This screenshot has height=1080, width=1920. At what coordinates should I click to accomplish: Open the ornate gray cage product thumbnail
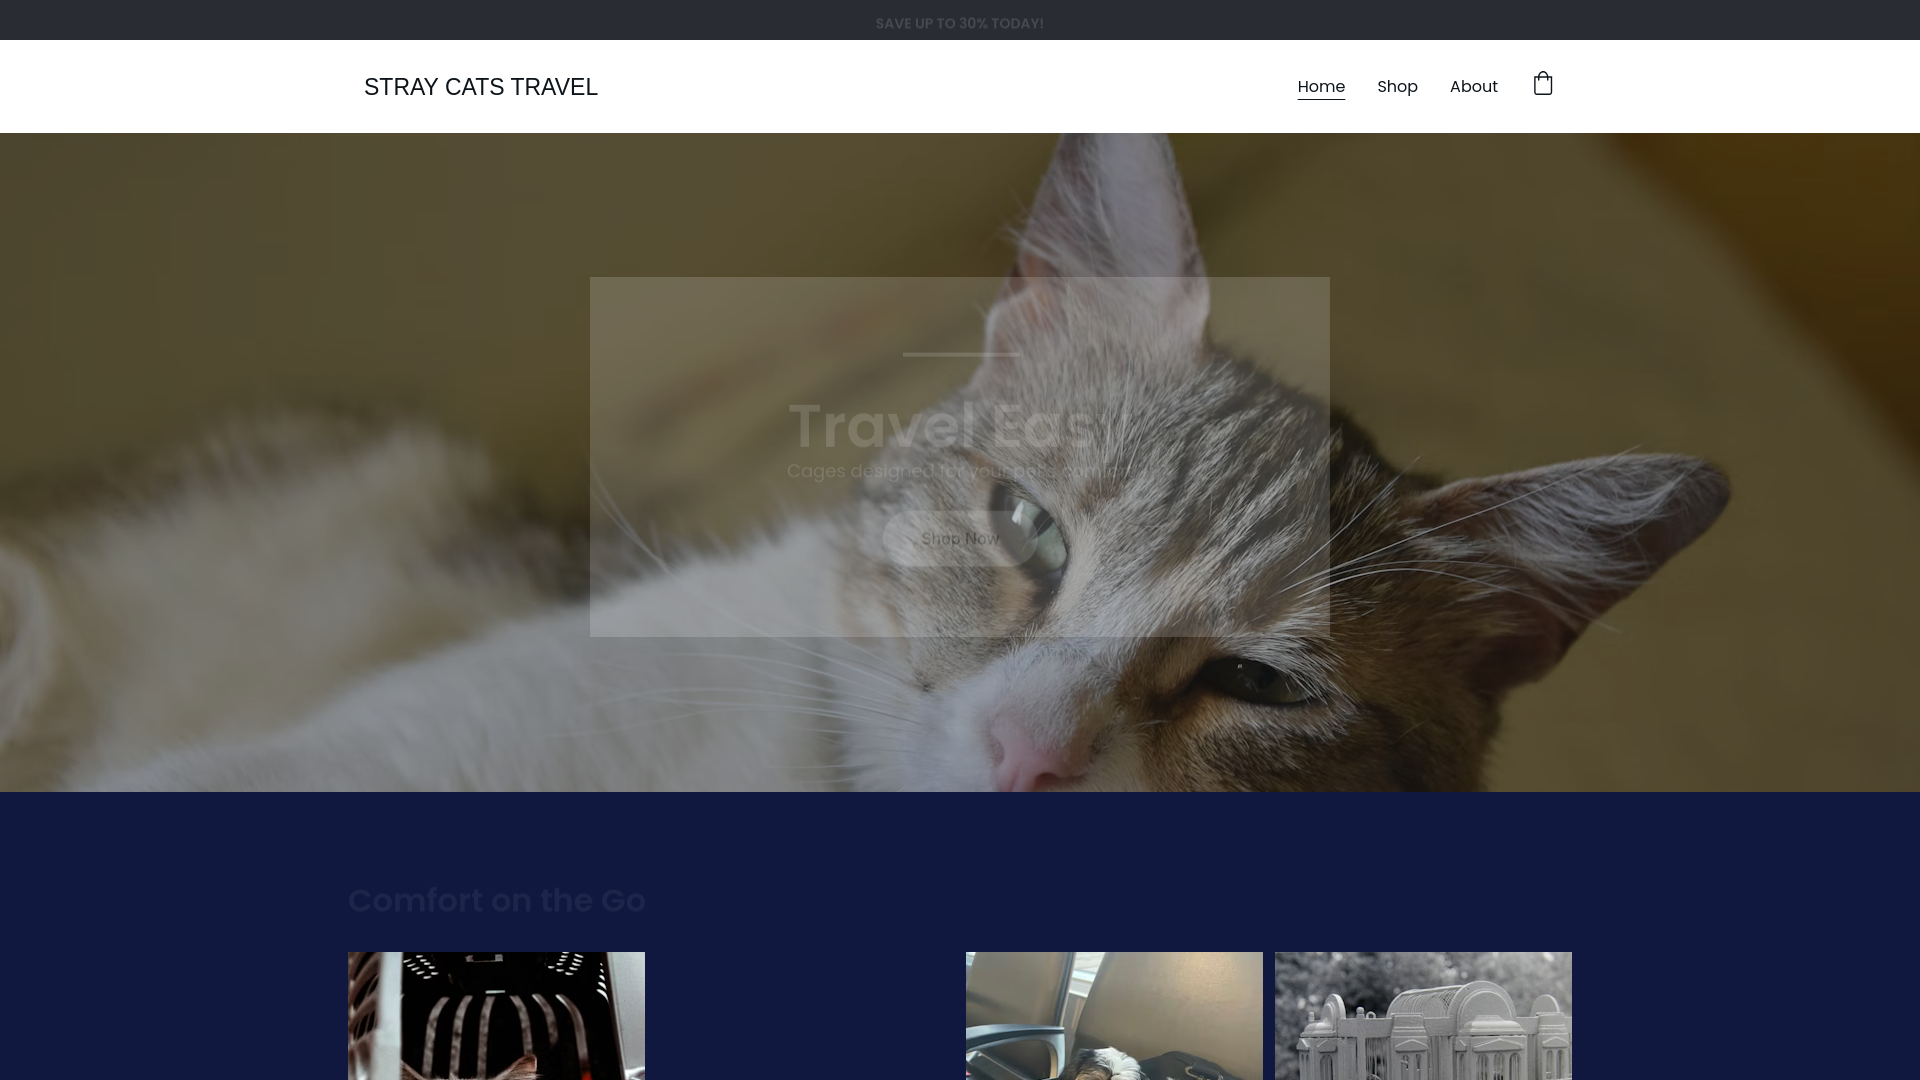(1423, 1016)
